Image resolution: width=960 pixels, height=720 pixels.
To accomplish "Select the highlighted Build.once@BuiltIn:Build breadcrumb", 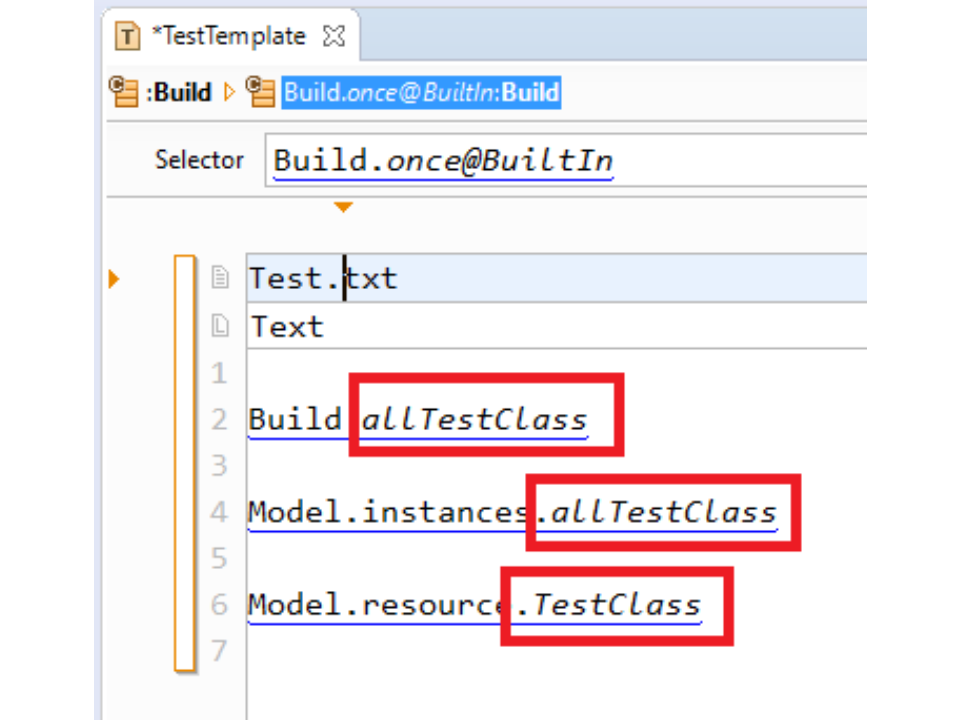I will [x=421, y=93].
